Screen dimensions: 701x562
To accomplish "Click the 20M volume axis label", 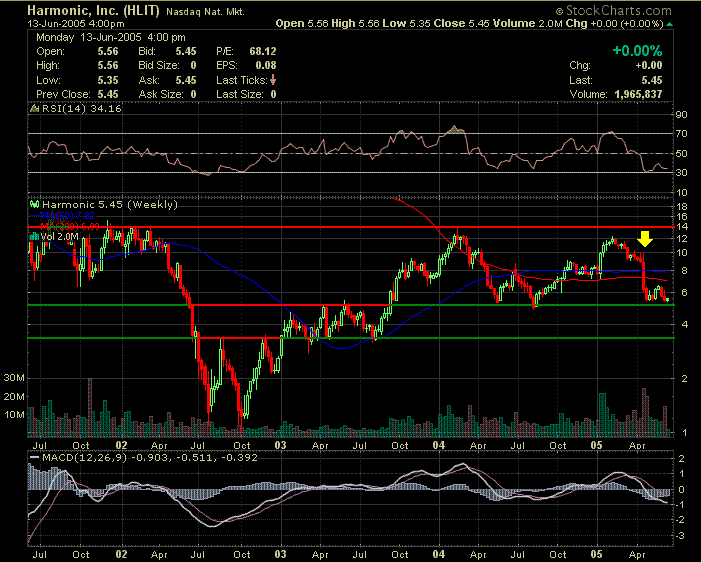I will 14,397.
